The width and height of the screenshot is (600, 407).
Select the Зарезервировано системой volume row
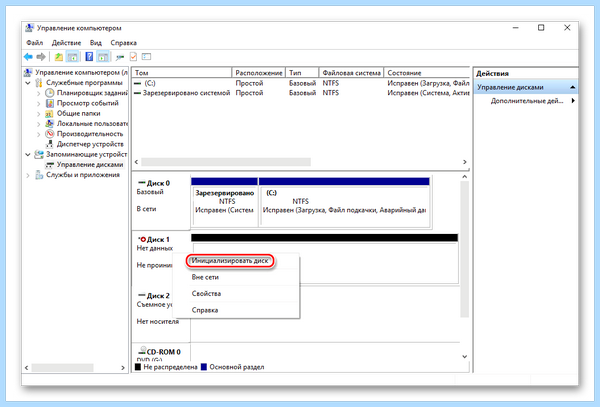pyautogui.click(x=301, y=93)
